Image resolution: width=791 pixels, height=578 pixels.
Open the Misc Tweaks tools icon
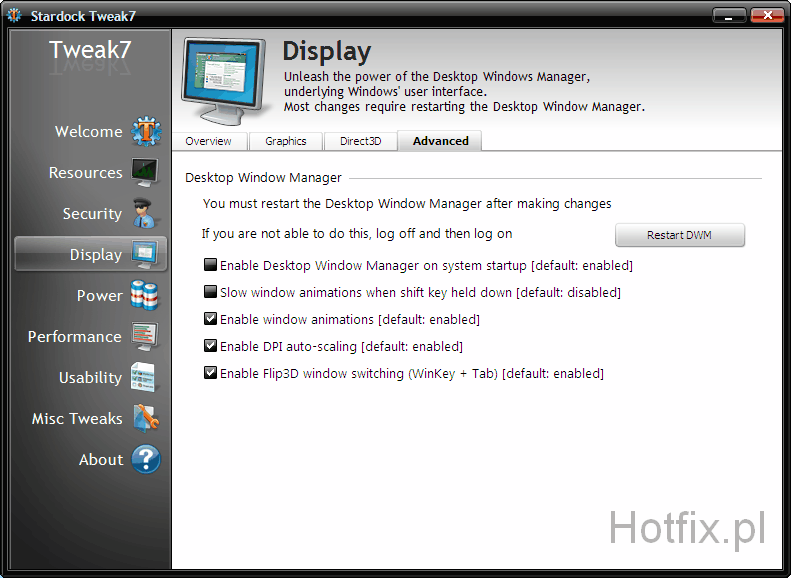click(146, 418)
